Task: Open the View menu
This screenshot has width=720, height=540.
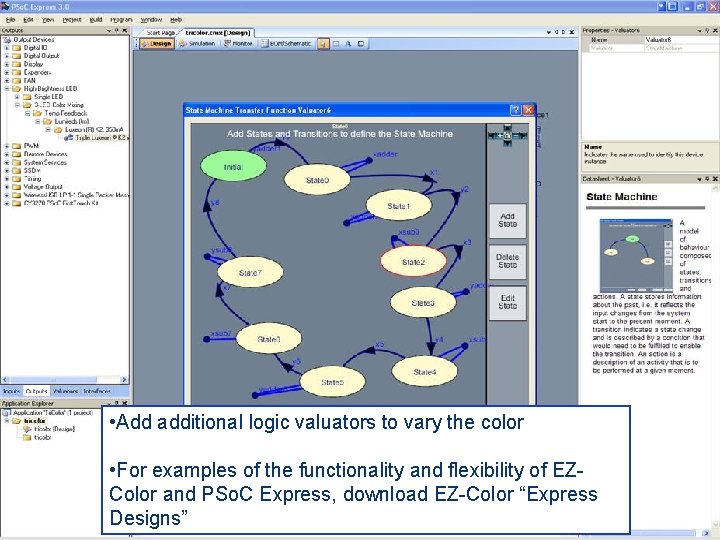Action: click(x=48, y=20)
